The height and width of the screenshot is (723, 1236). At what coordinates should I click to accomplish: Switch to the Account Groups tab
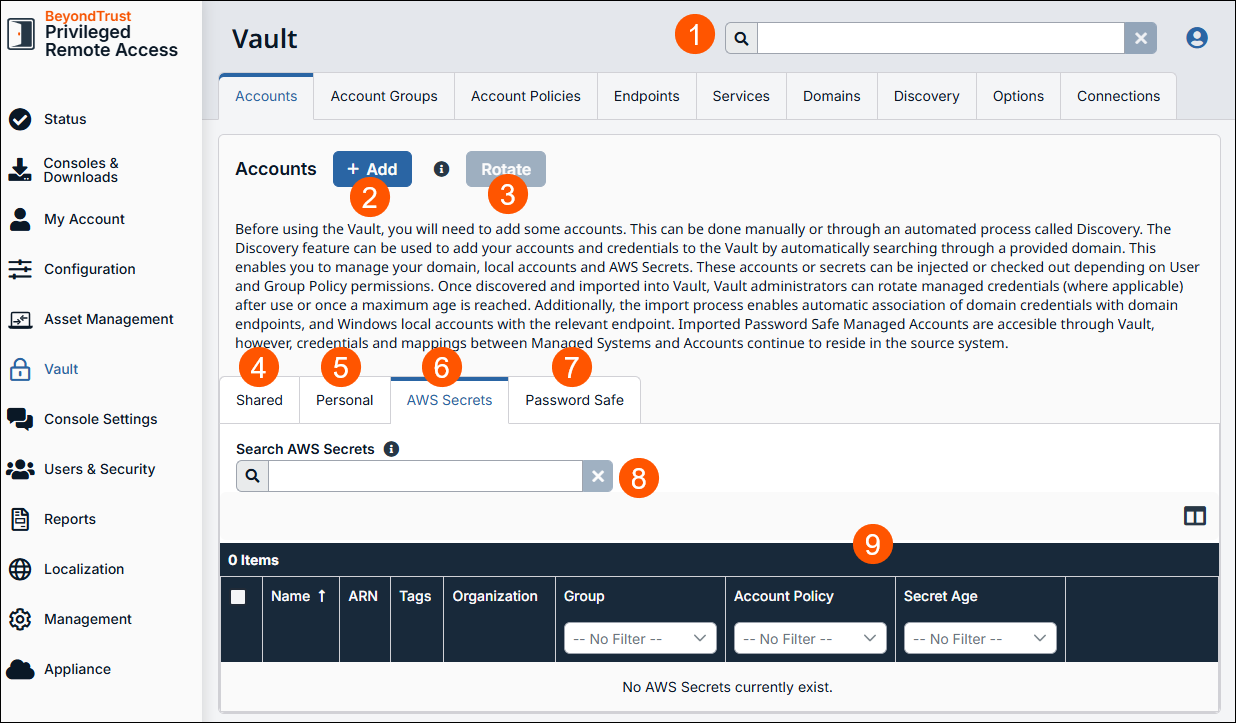tap(383, 96)
